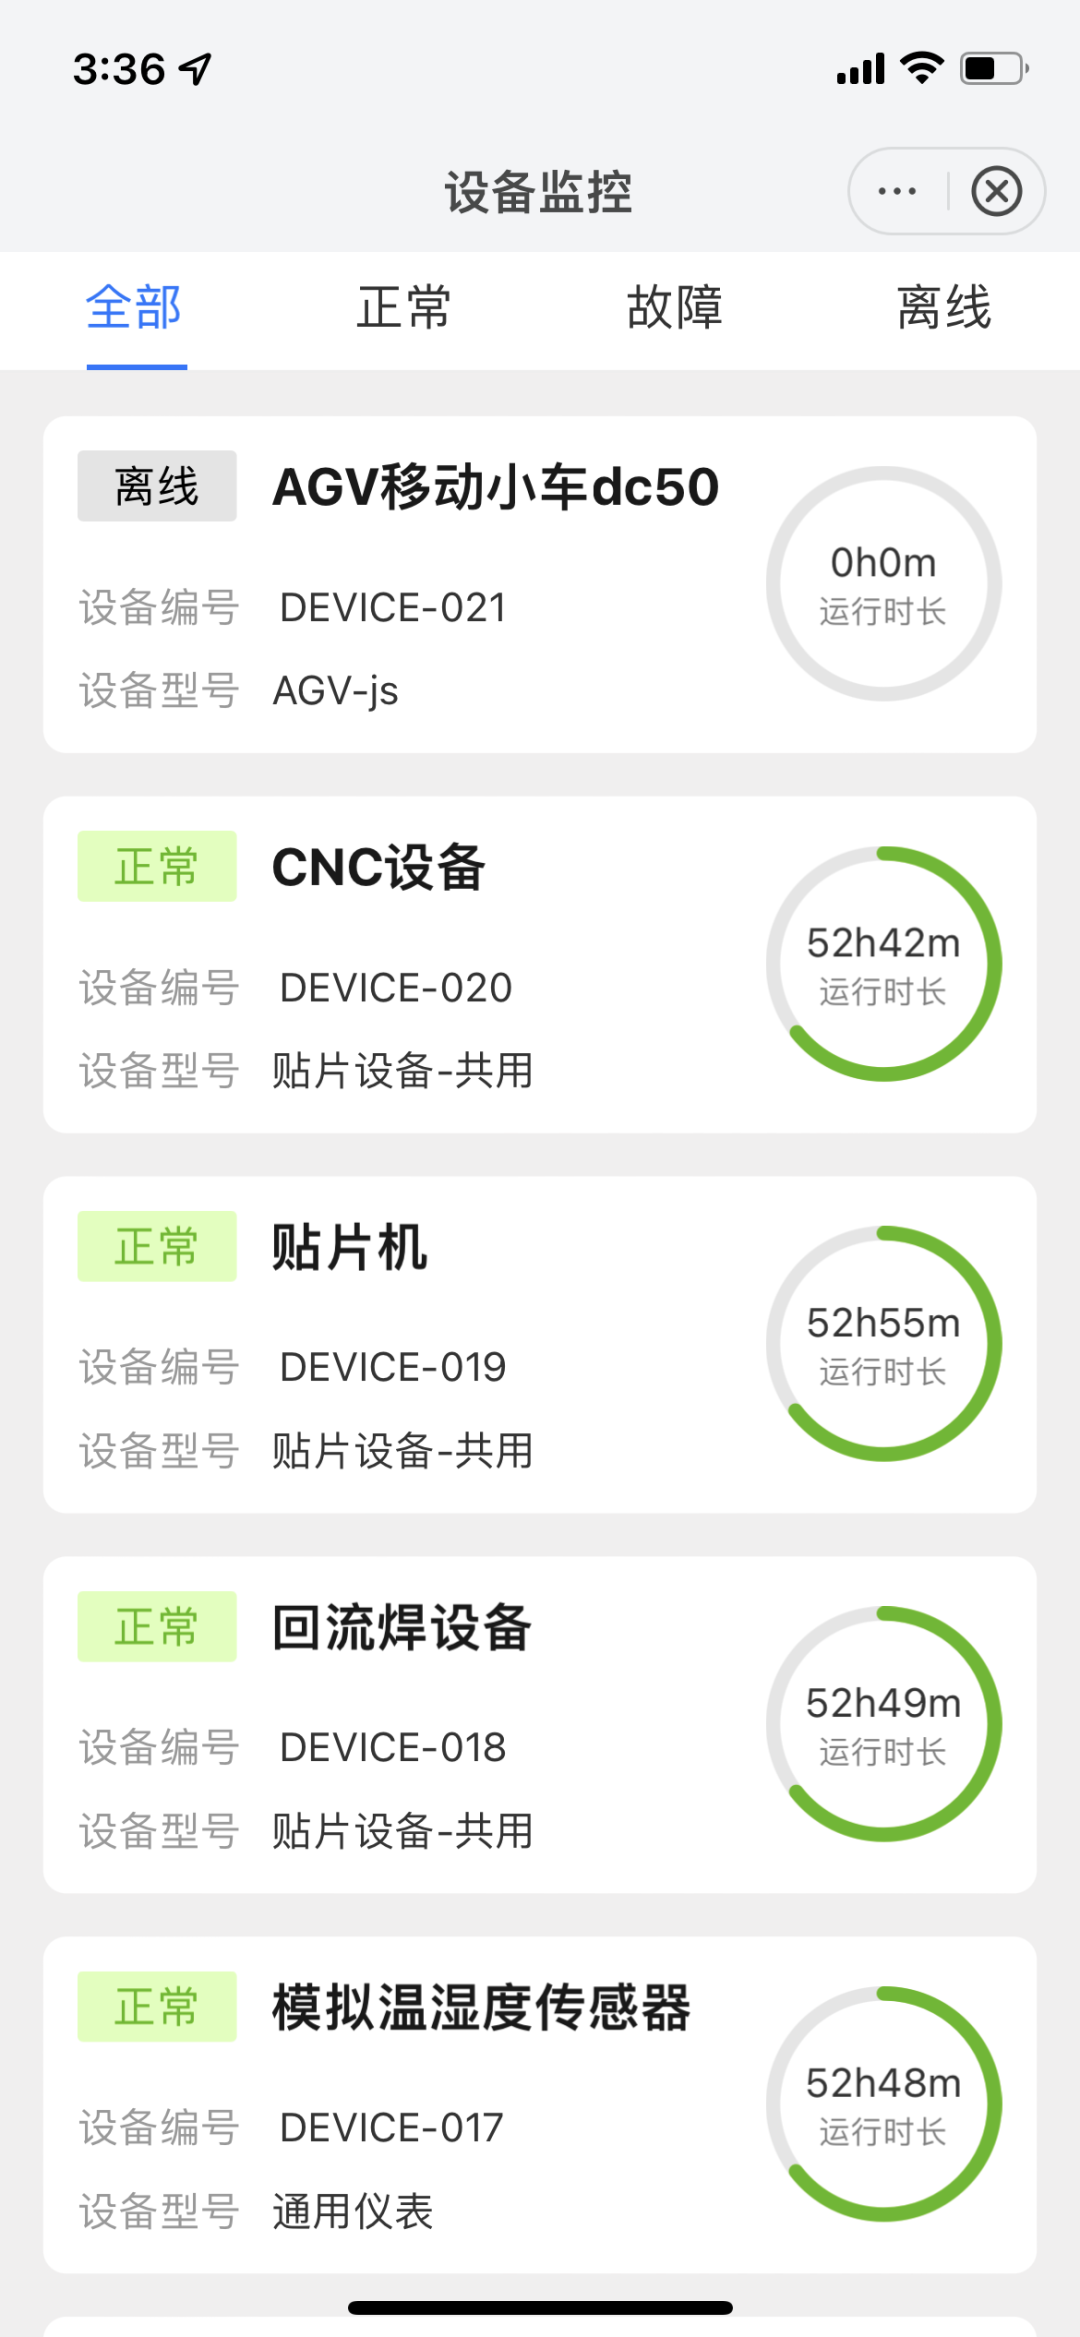Screen dimensions: 1080x2337
Task: Tap the battery indicator icon
Action: [993, 68]
